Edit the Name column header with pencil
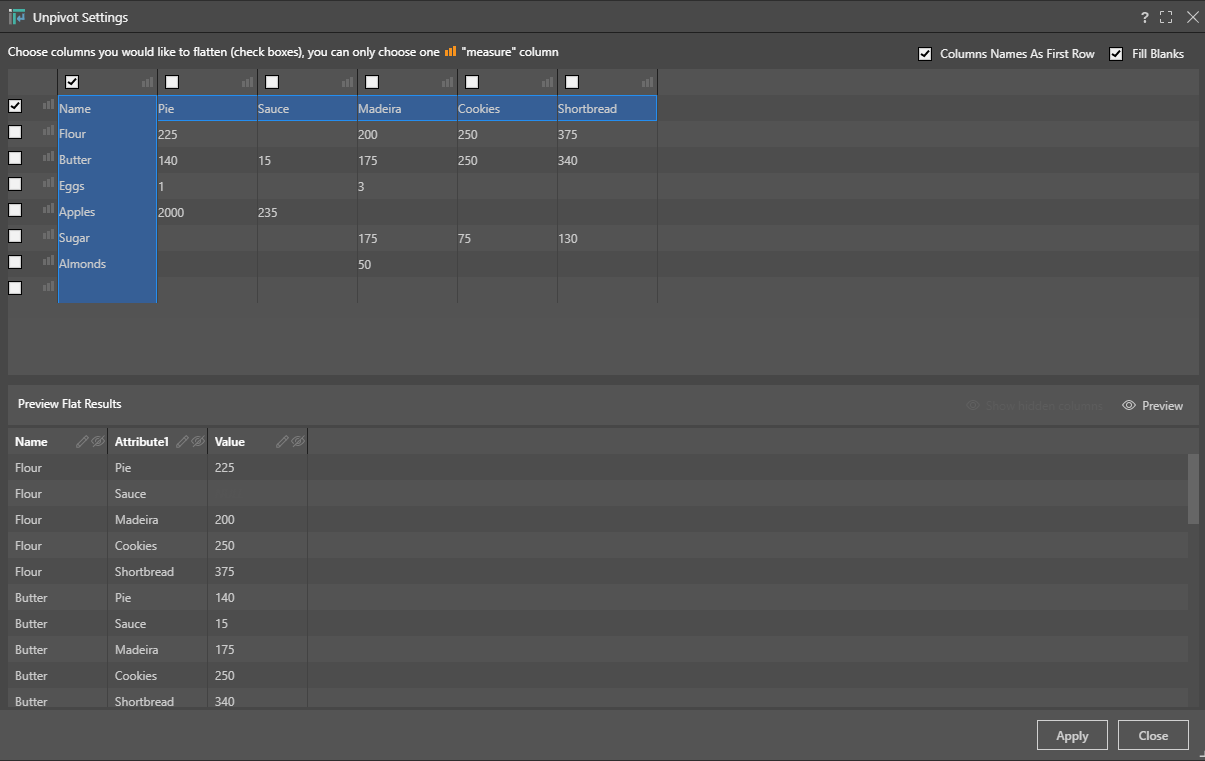Viewport: 1205px width, 761px height. click(82, 441)
